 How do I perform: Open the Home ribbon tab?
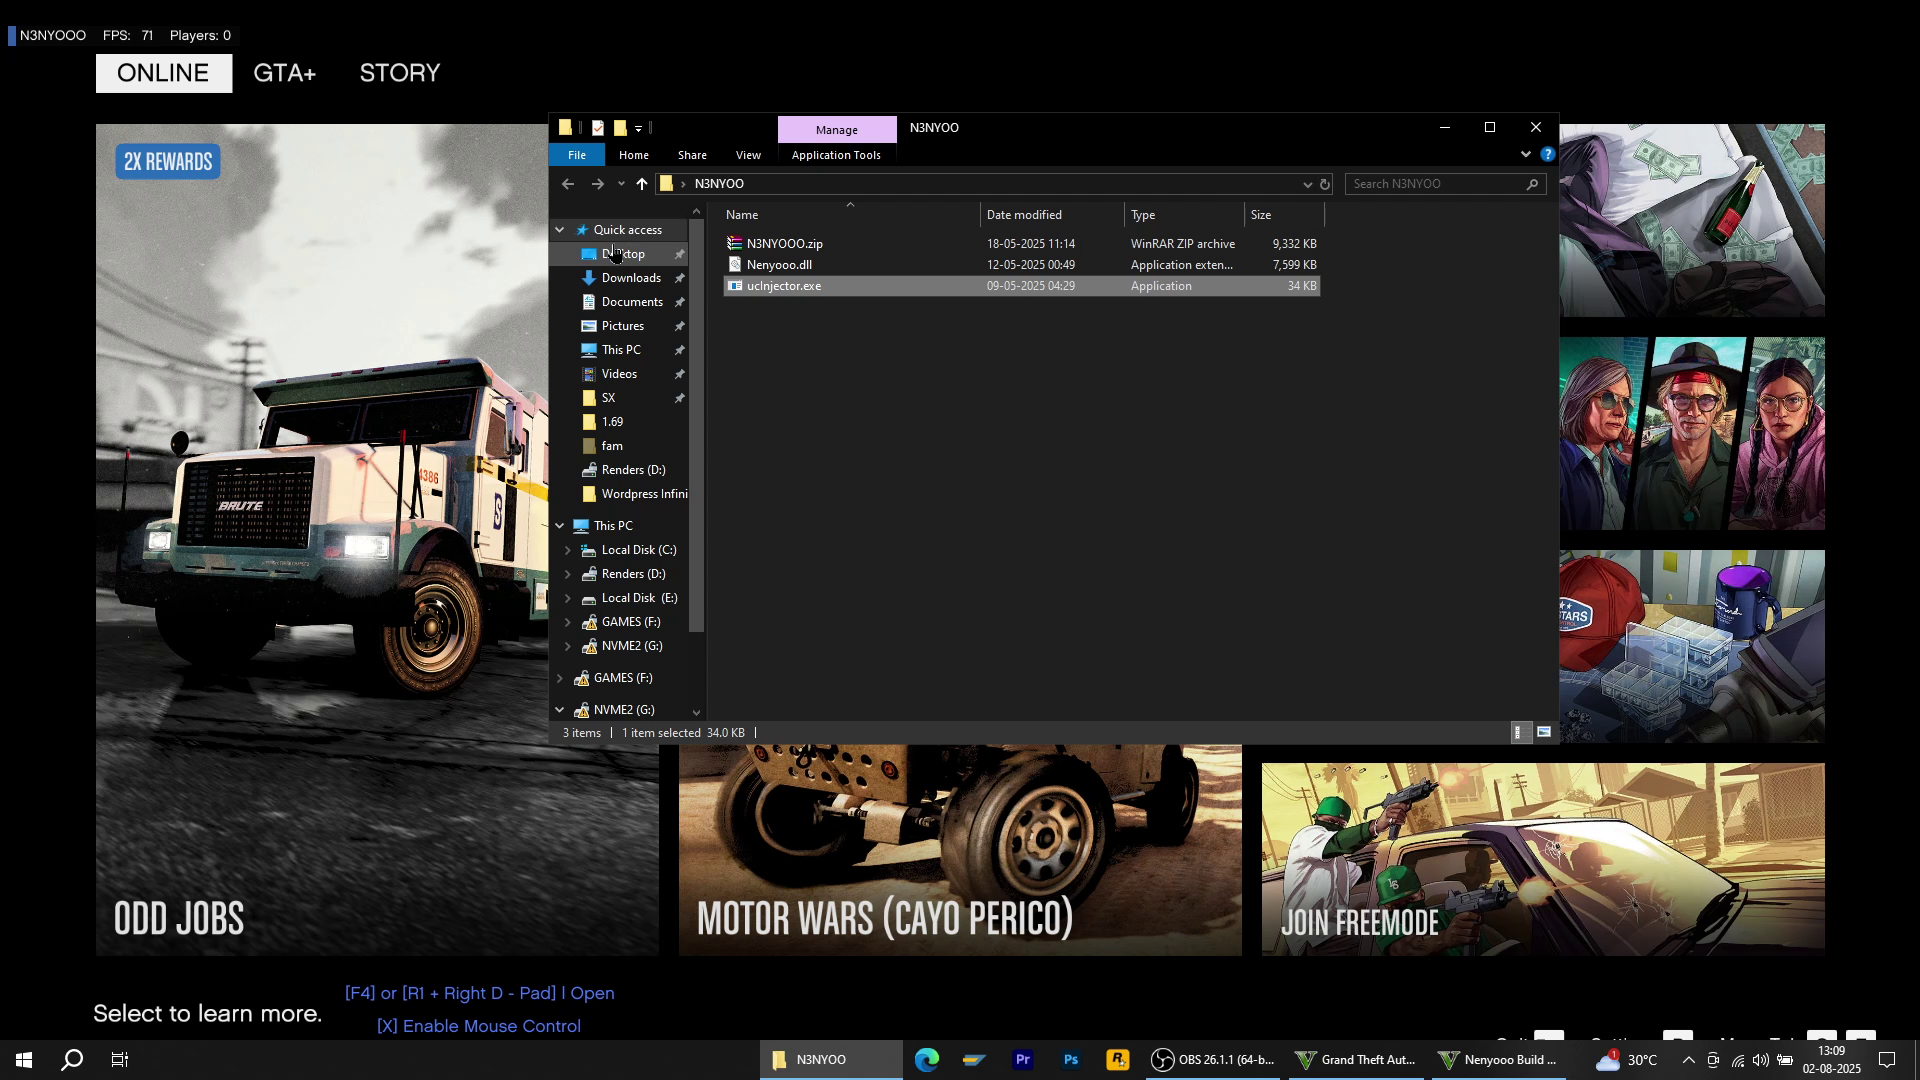633,155
